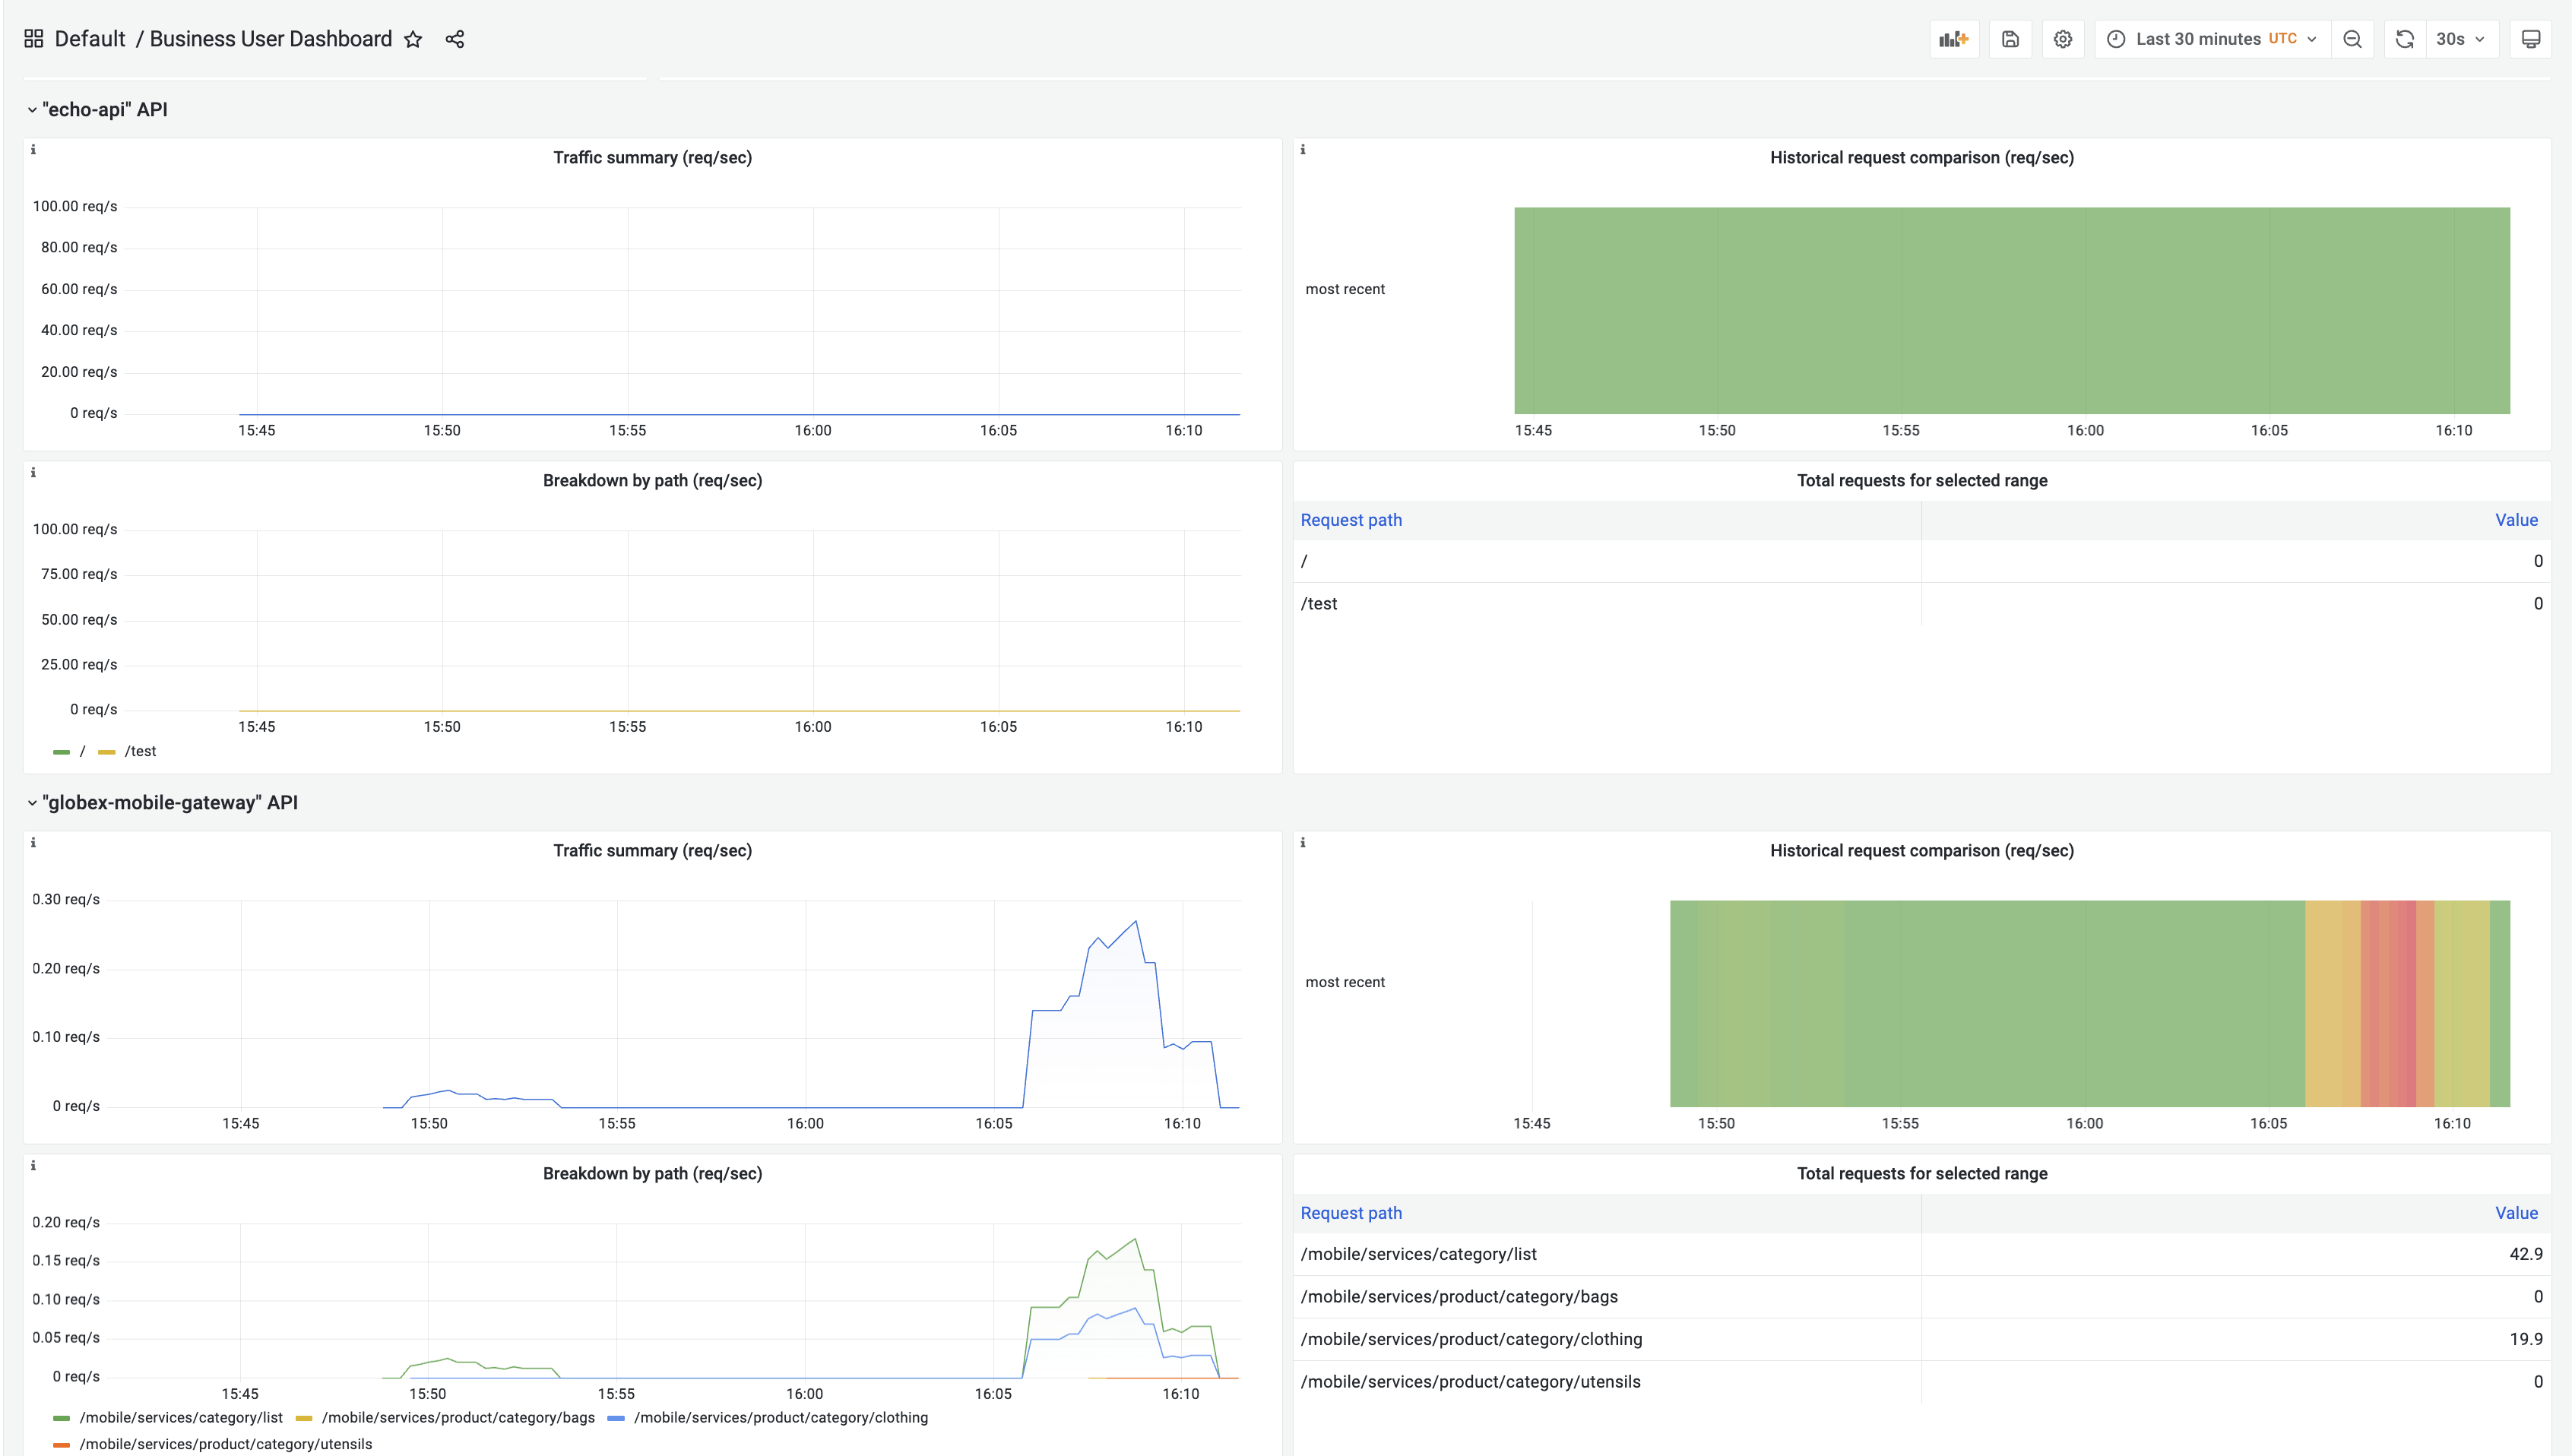
Task: Open echo-api Total requests panel title menu
Action: pos(1921,481)
